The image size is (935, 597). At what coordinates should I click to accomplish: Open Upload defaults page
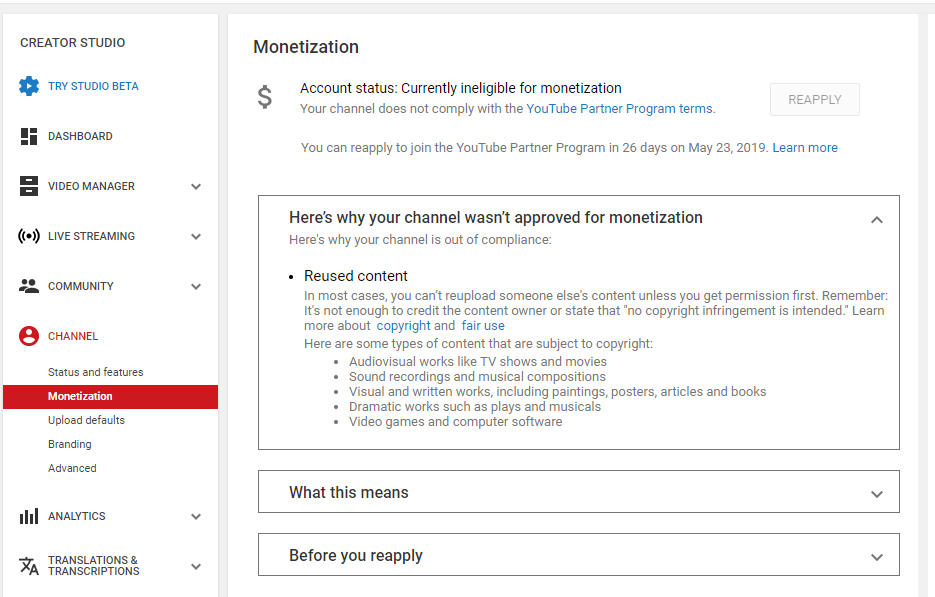pos(86,420)
